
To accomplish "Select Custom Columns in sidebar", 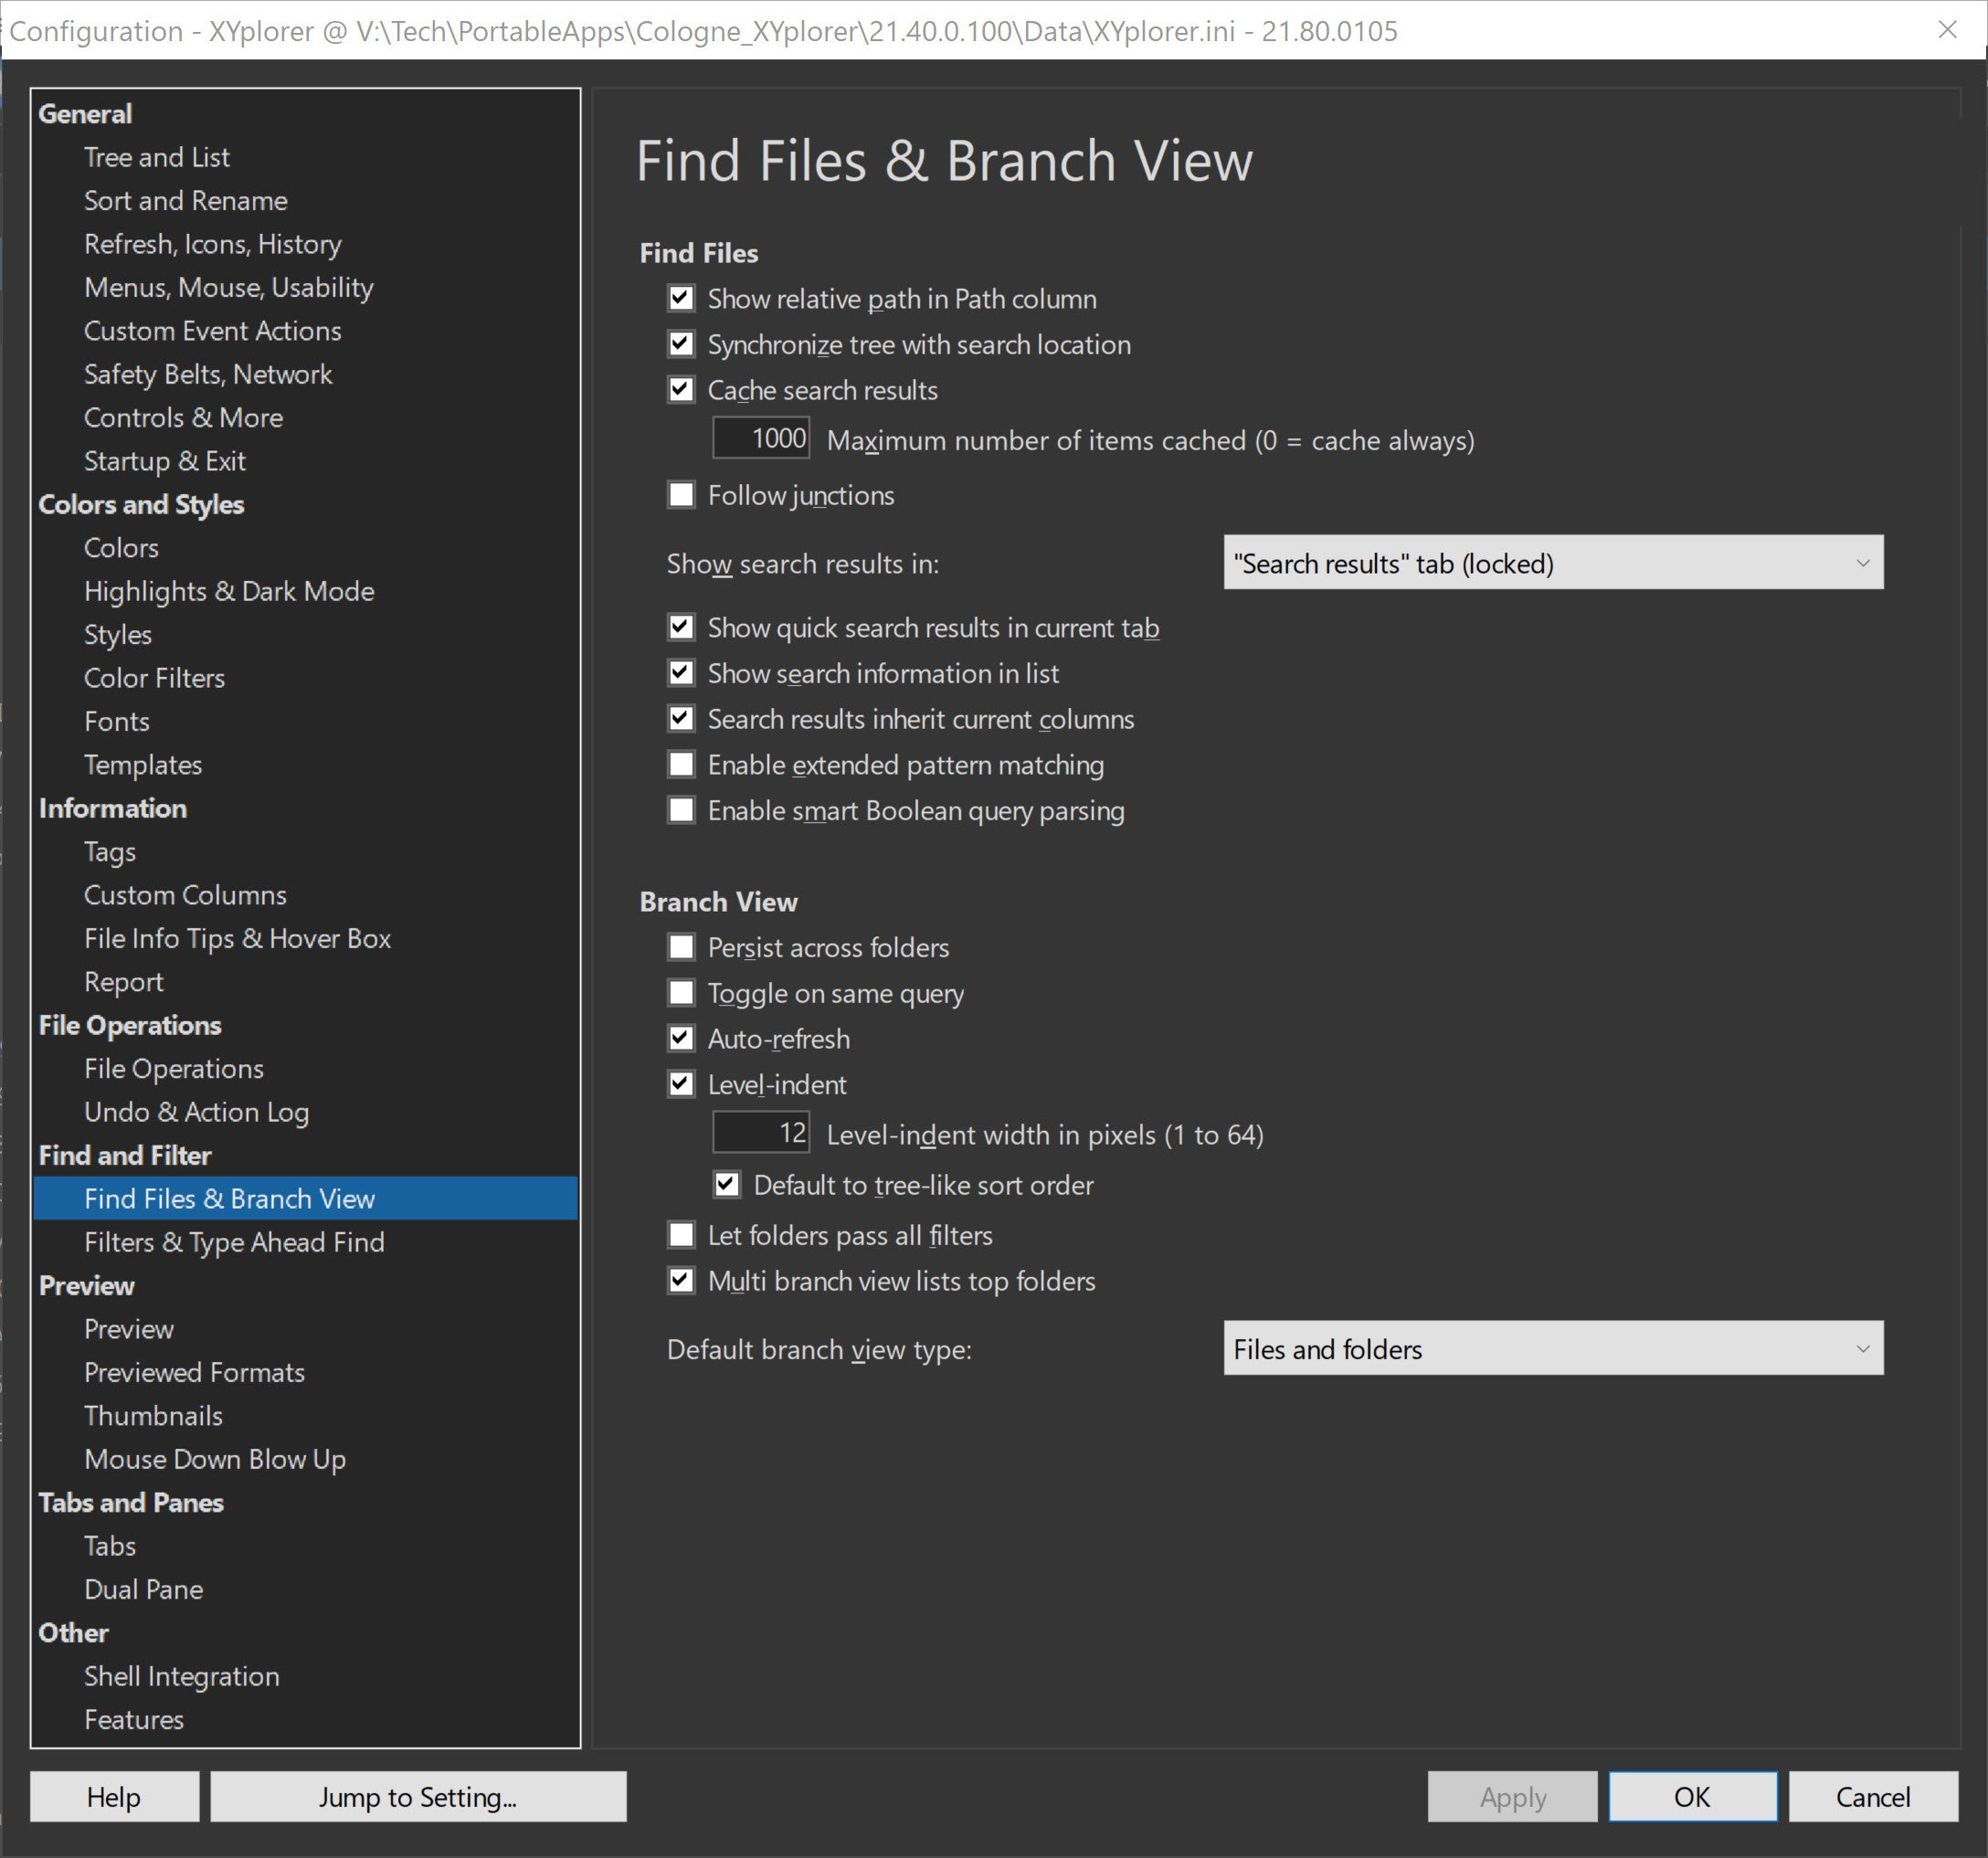I will point(185,895).
